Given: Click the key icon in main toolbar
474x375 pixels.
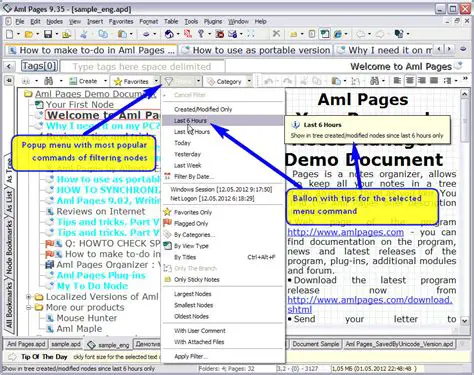Looking at the screenshot, I should pos(201,34).
